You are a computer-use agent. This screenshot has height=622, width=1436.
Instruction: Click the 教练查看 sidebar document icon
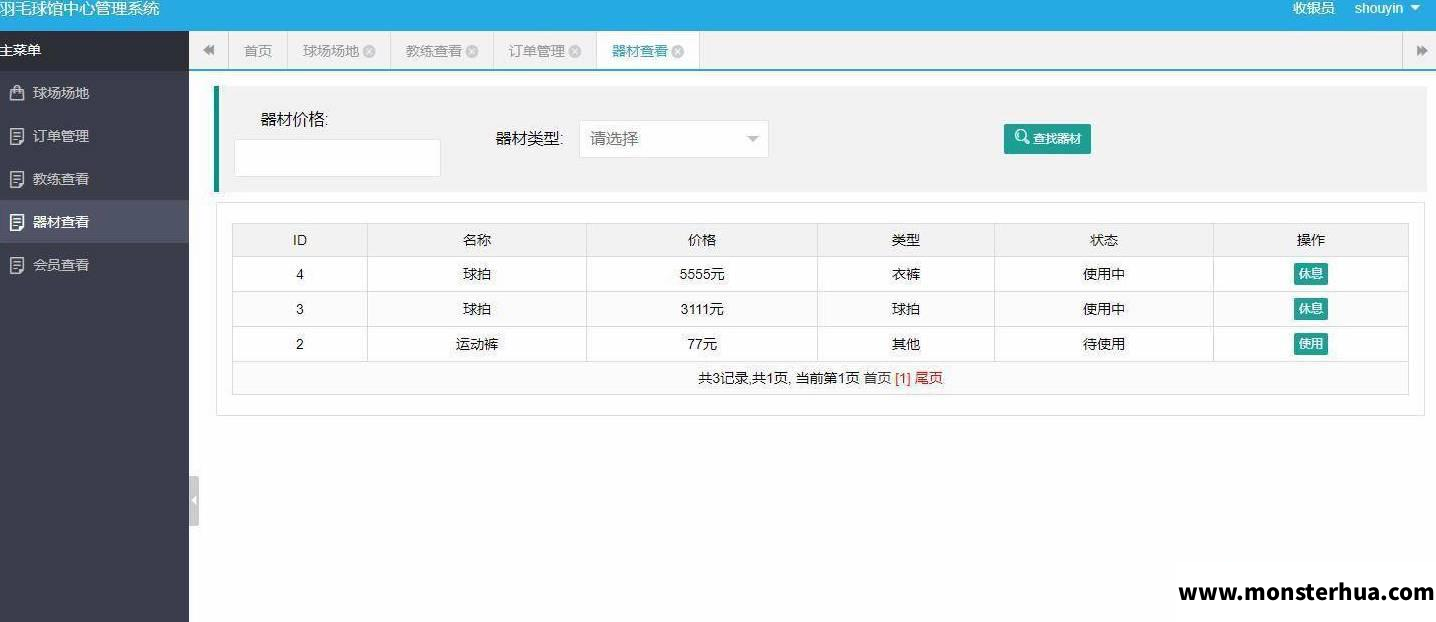click(x=16, y=179)
